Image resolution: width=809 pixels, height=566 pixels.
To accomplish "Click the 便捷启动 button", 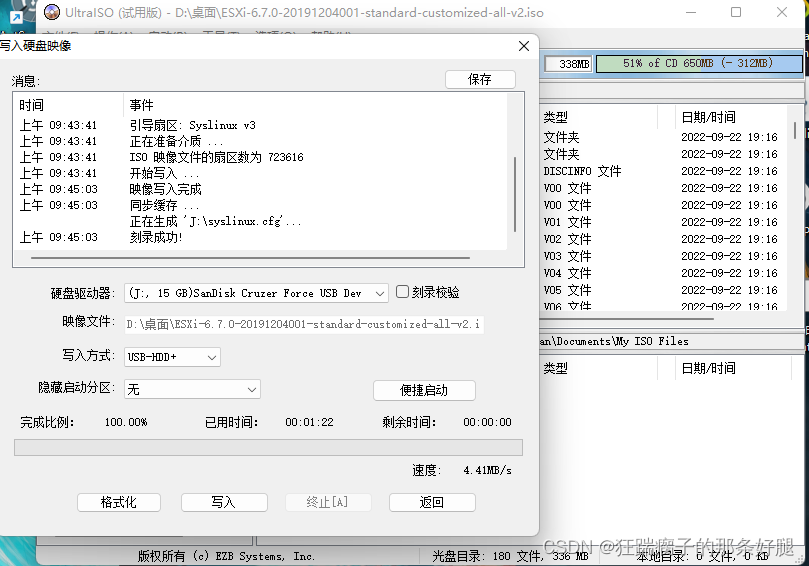I will point(424,390).
